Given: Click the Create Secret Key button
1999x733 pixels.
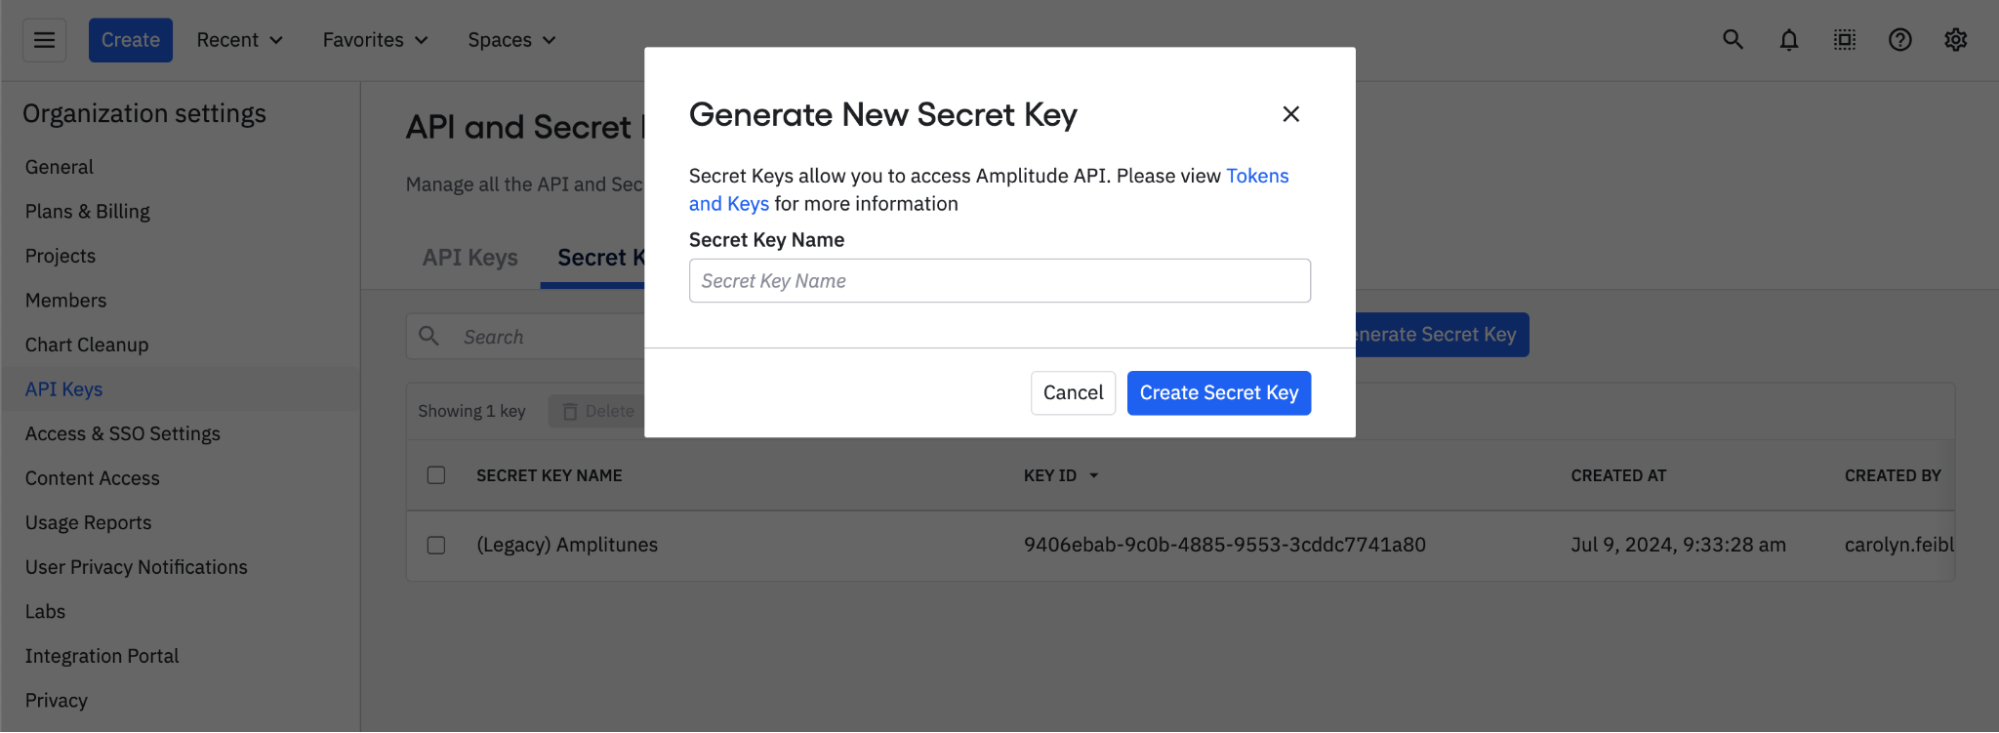Looking at the screenshot, I should point(1218,393).
